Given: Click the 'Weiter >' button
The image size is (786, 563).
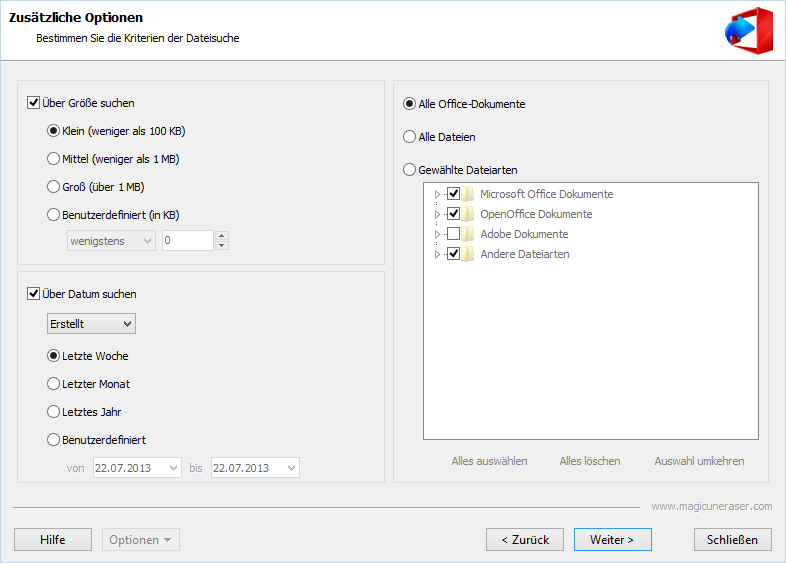Looking at the screenshot, I should [613, 539].
